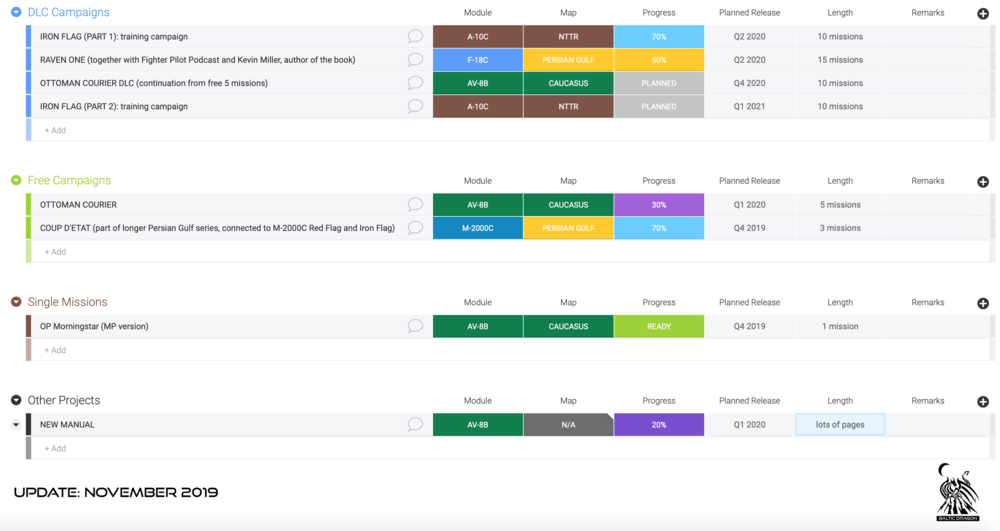This screenshot has height=531, width=1000.
Task: Open comments for RAVEN ONE campaign row
Action: [x=415, y=60]
